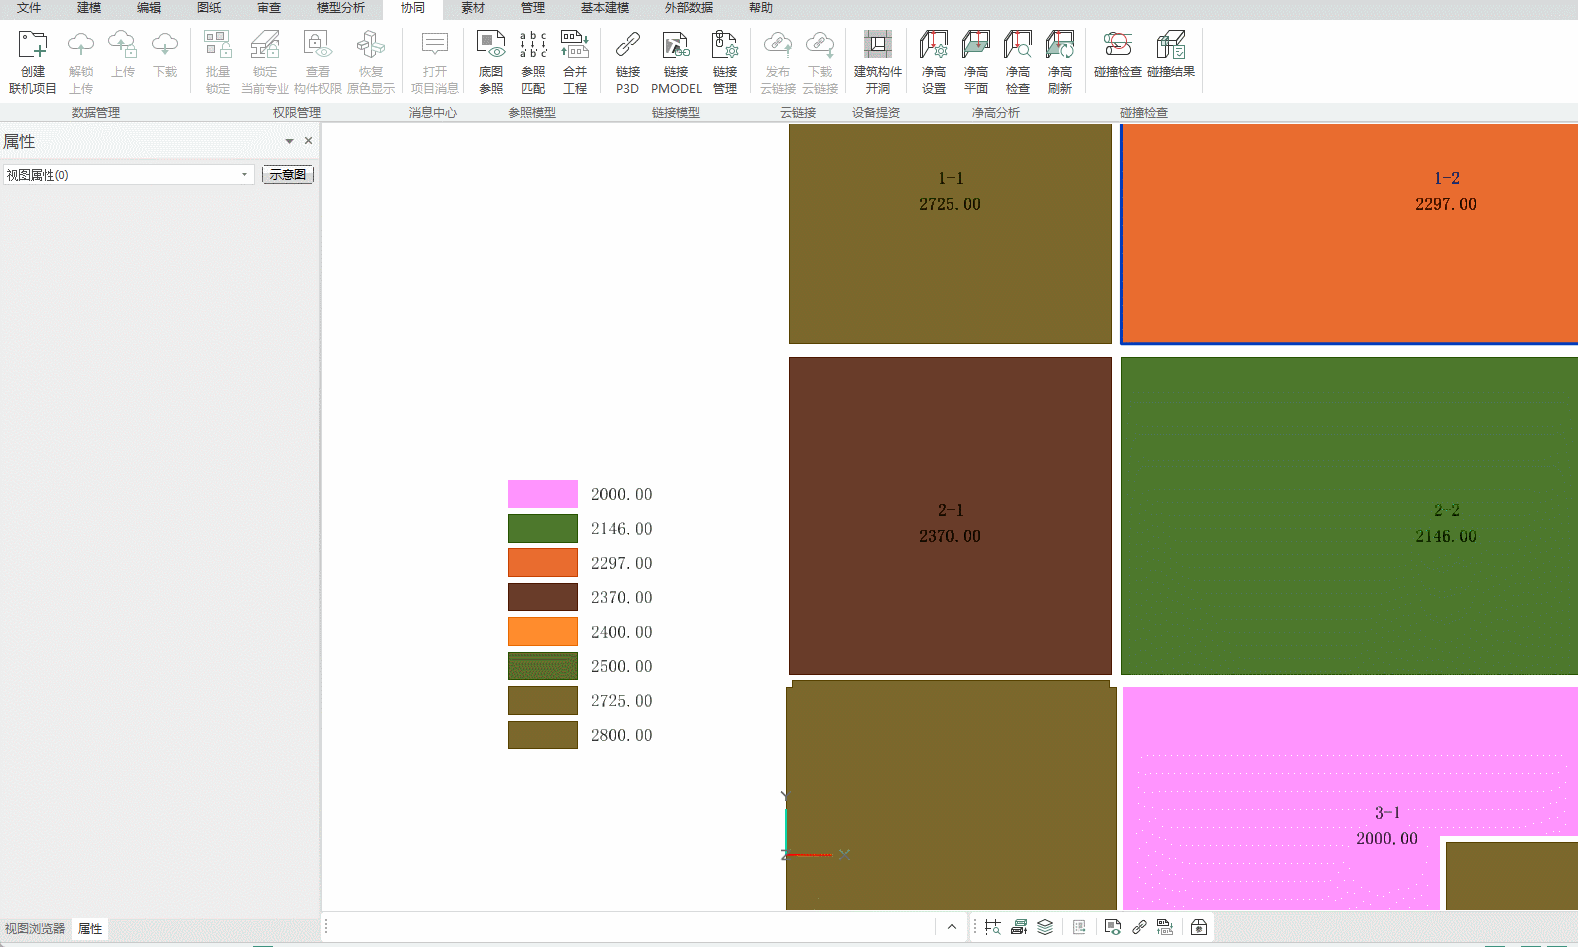Click the 创建联机项目 icon in the ribbon

coord(33,60)
